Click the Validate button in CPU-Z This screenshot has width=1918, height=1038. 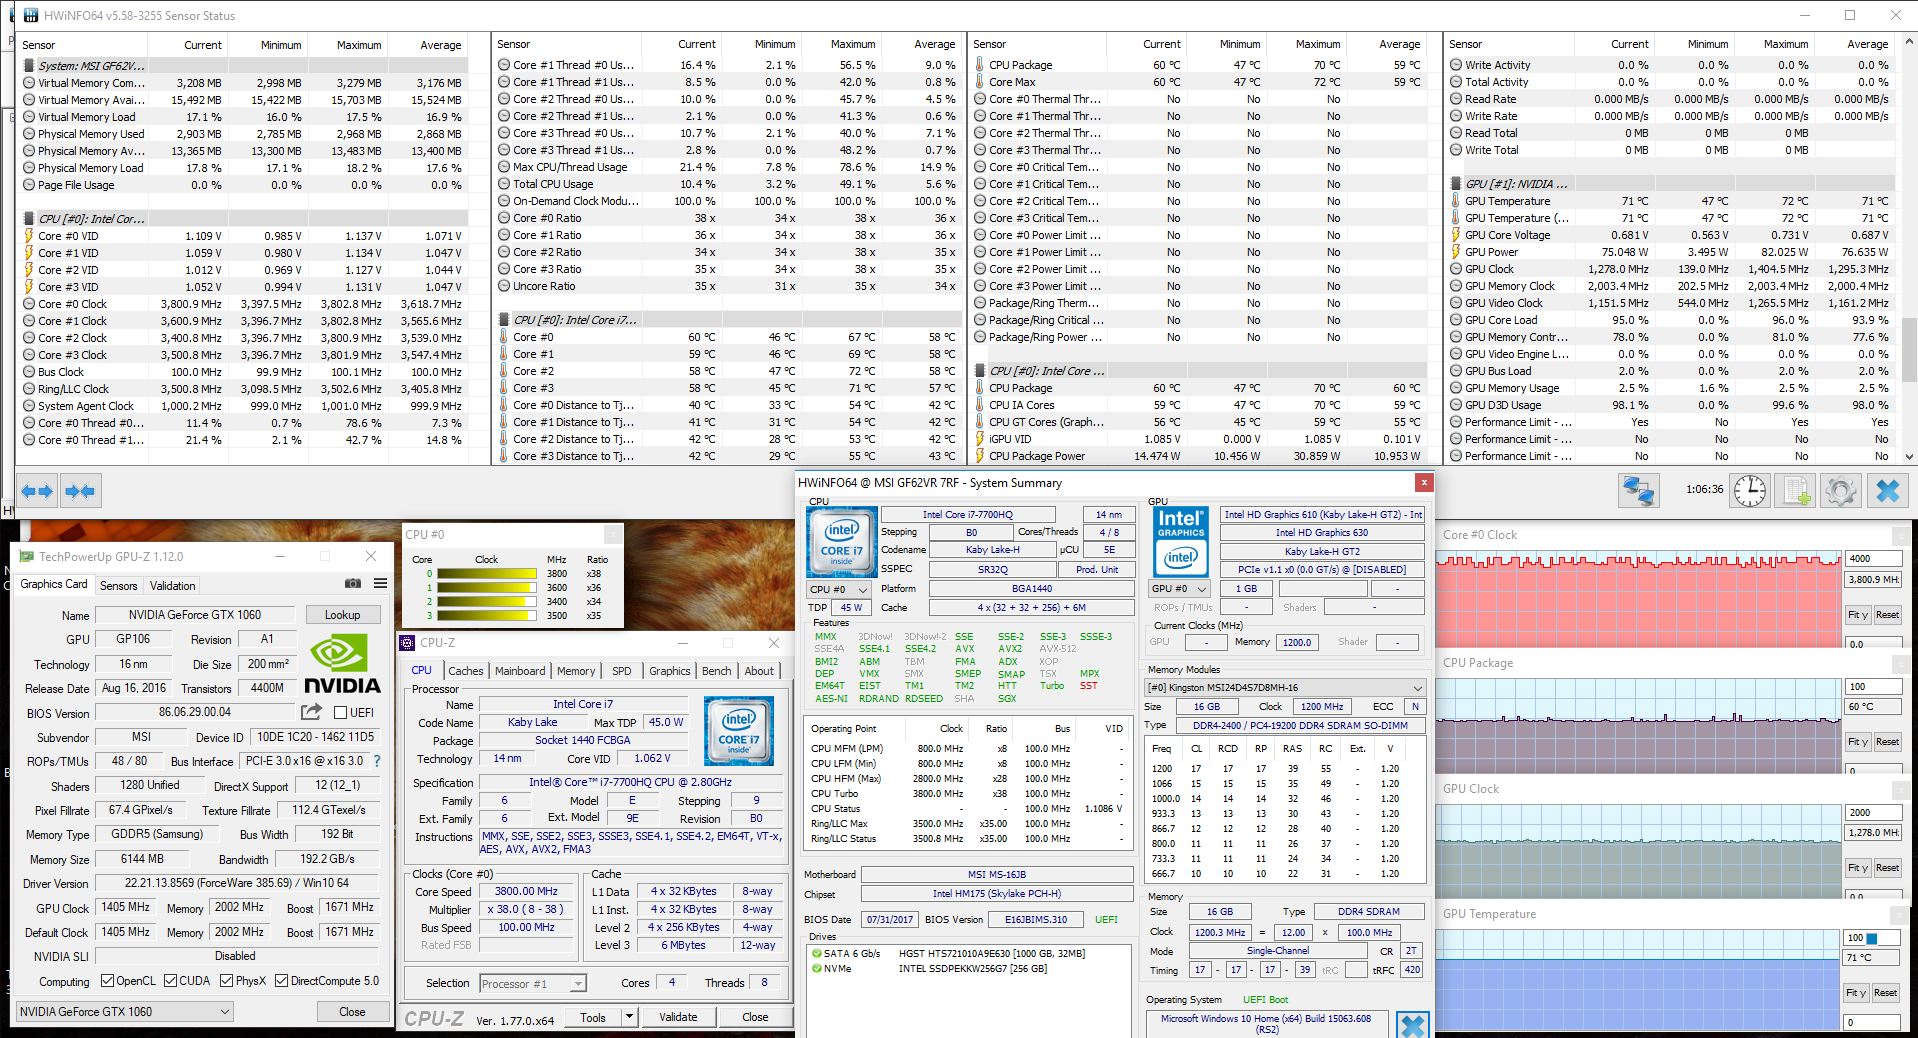[x=678, y=1017]
